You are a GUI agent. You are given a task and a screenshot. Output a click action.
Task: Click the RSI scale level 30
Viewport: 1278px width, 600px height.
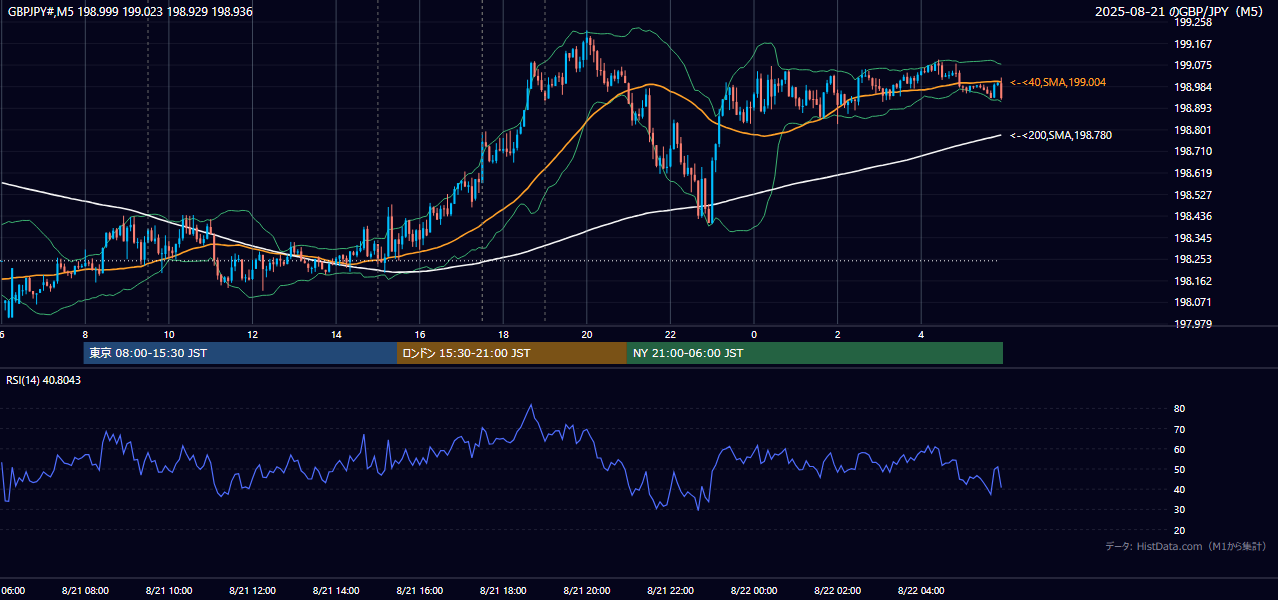1180,510
